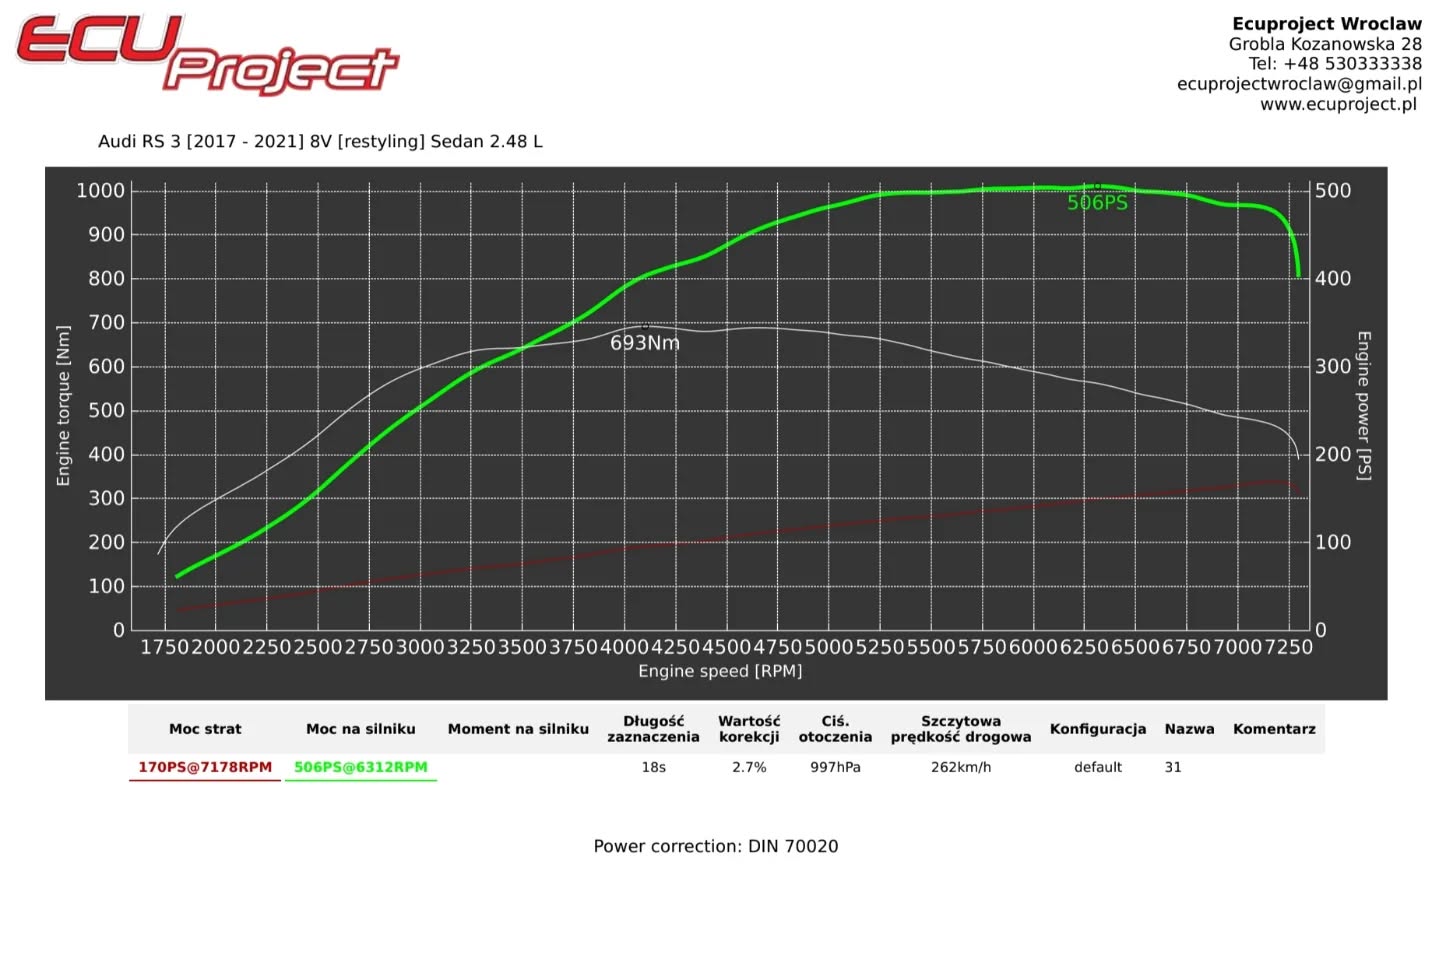Click the Komentarz column header

pyautogui.click(x=1274, y=729)
